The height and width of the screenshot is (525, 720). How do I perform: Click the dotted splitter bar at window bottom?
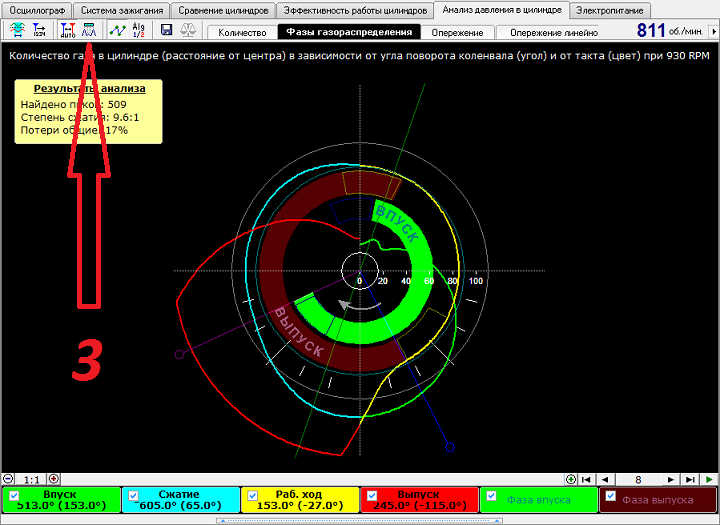pyautogui.click(x=359, y=521)
